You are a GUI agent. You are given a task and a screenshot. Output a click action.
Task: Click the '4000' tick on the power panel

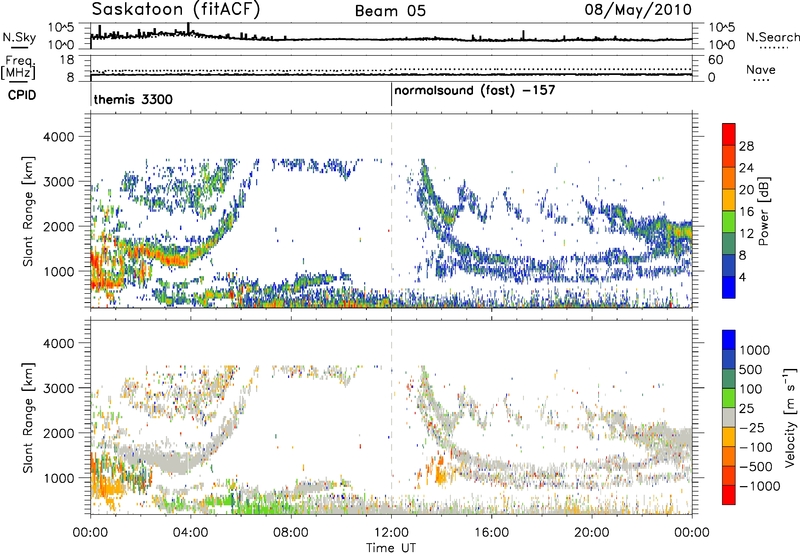pyautogui.click(x=58, y=137)
